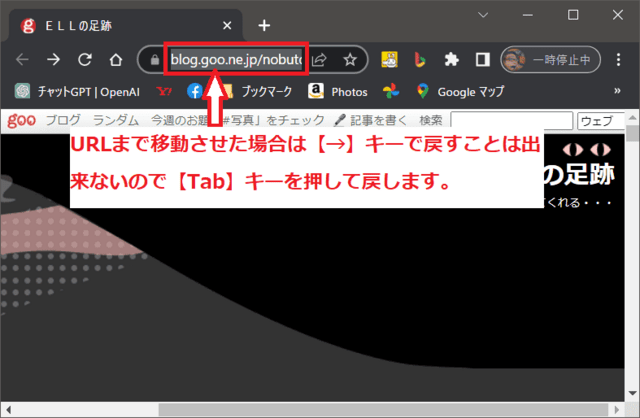Bookmark this page with the star icon
The height and width of the screenshot is (418, 640).
tap(350, 59)
